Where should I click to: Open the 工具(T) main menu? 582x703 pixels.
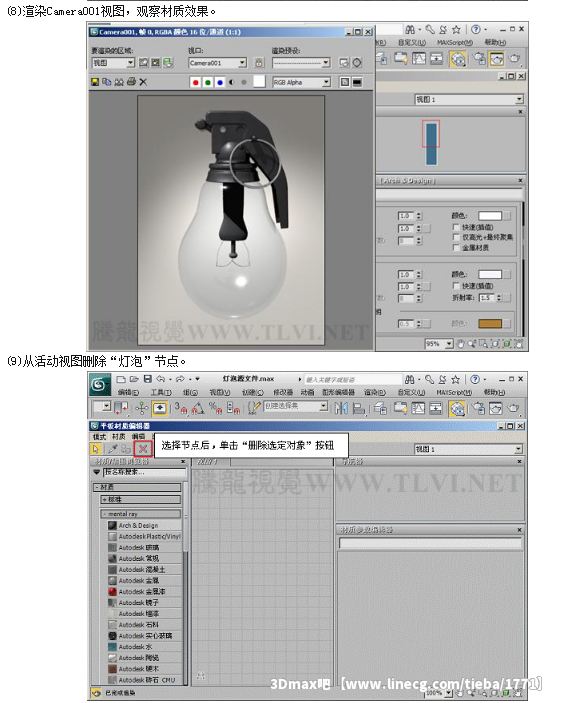[x=161, y=392]
